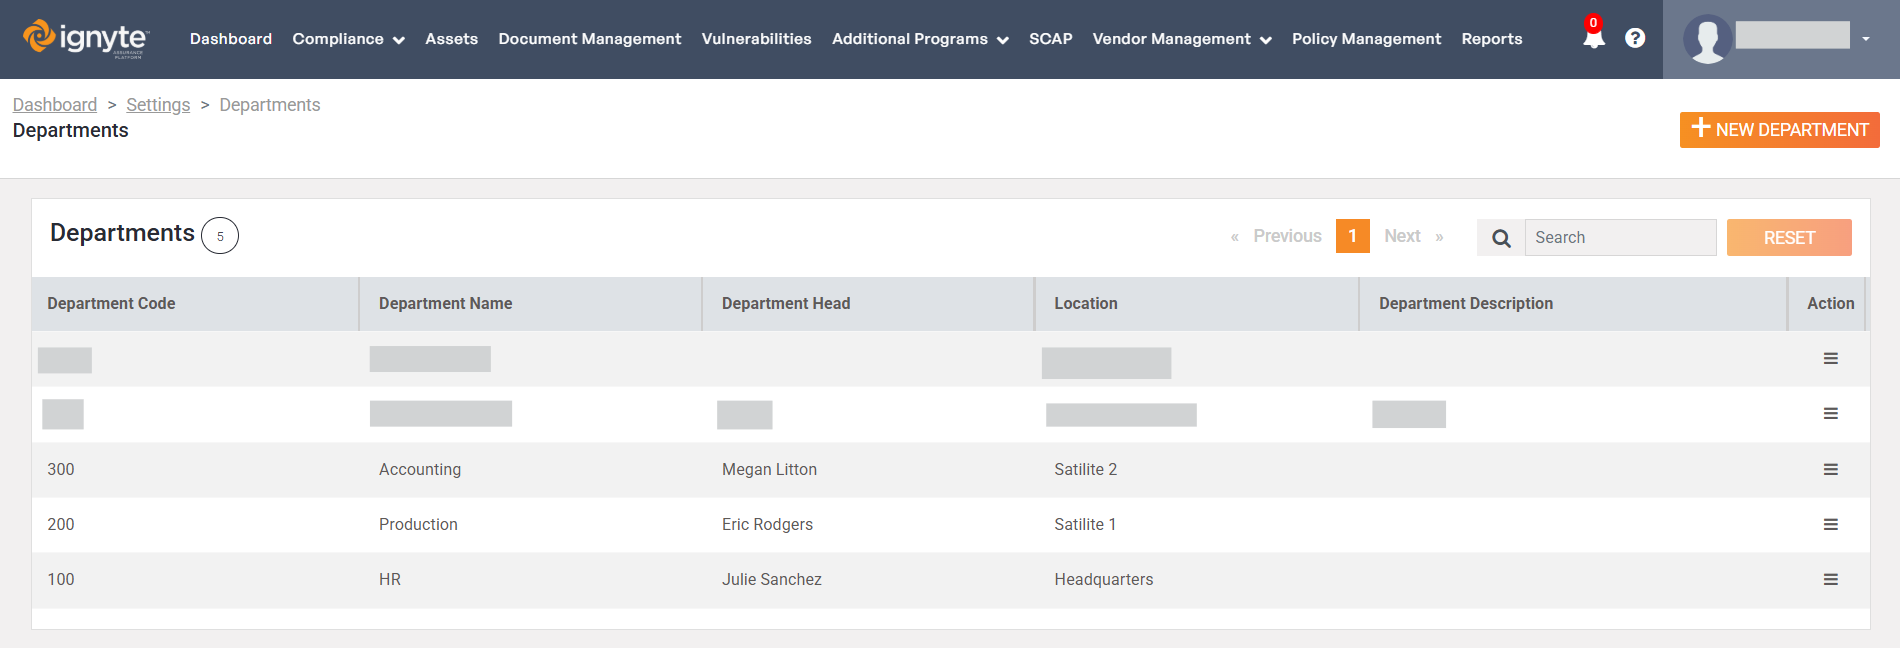Focus the Search input field
This screenshot has height=648, width=1900.
pyautogui.click(x=1620, y=238)
